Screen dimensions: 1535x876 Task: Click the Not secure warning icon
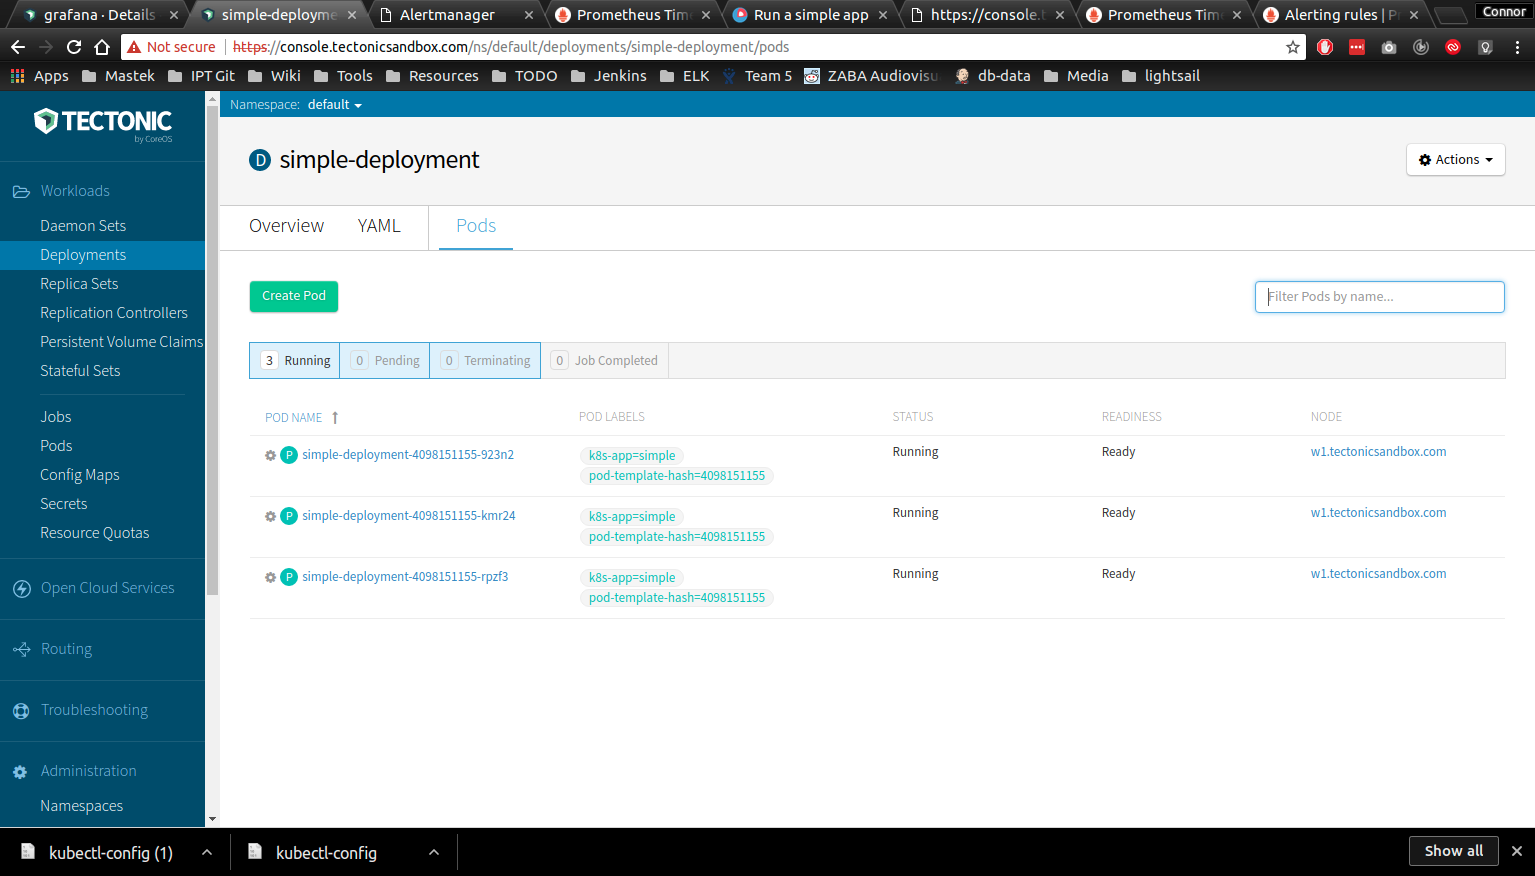[x=133, y=47]
